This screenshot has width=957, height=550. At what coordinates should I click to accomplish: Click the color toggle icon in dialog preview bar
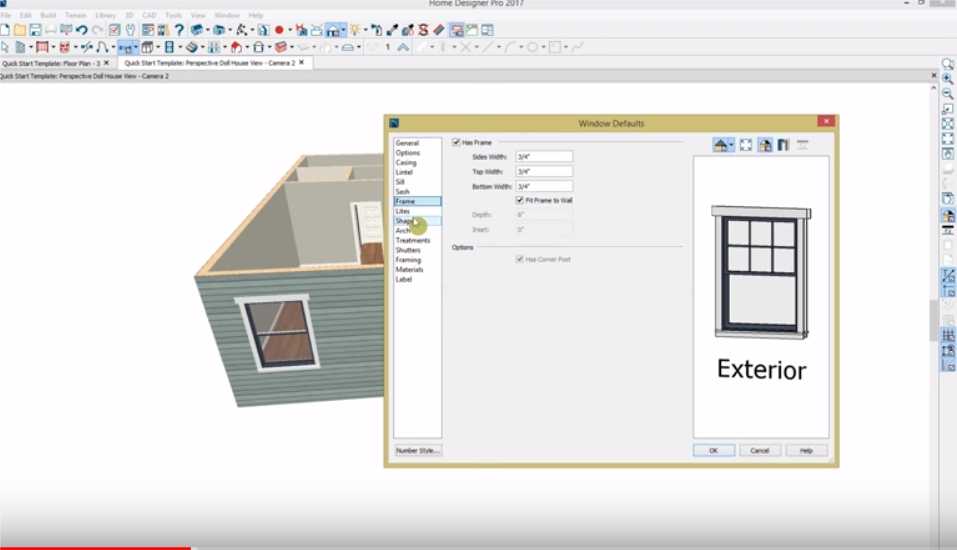point(765,145)
